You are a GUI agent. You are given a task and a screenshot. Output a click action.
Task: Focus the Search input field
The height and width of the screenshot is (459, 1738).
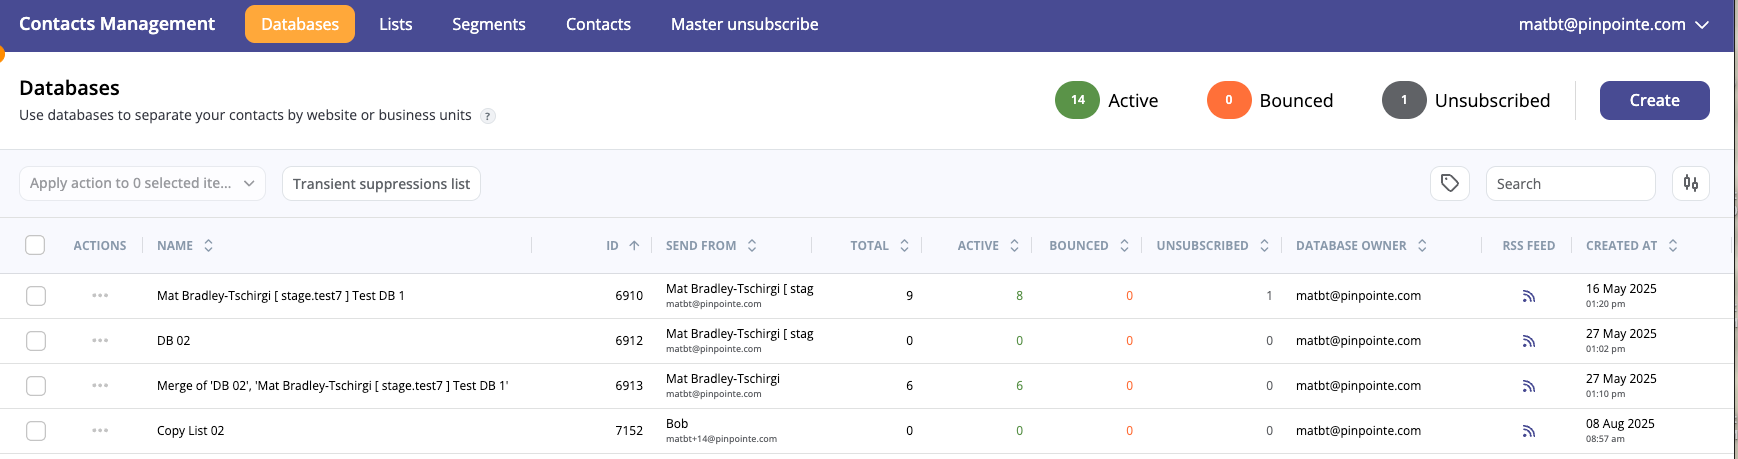[1570, 183]
